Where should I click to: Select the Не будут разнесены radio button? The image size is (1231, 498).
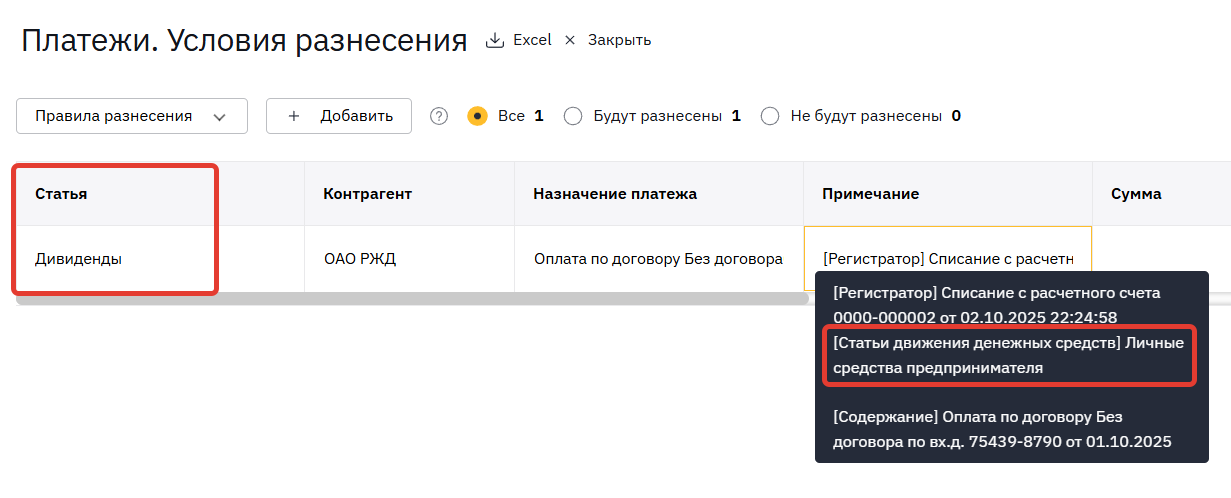tap(770, 116)
